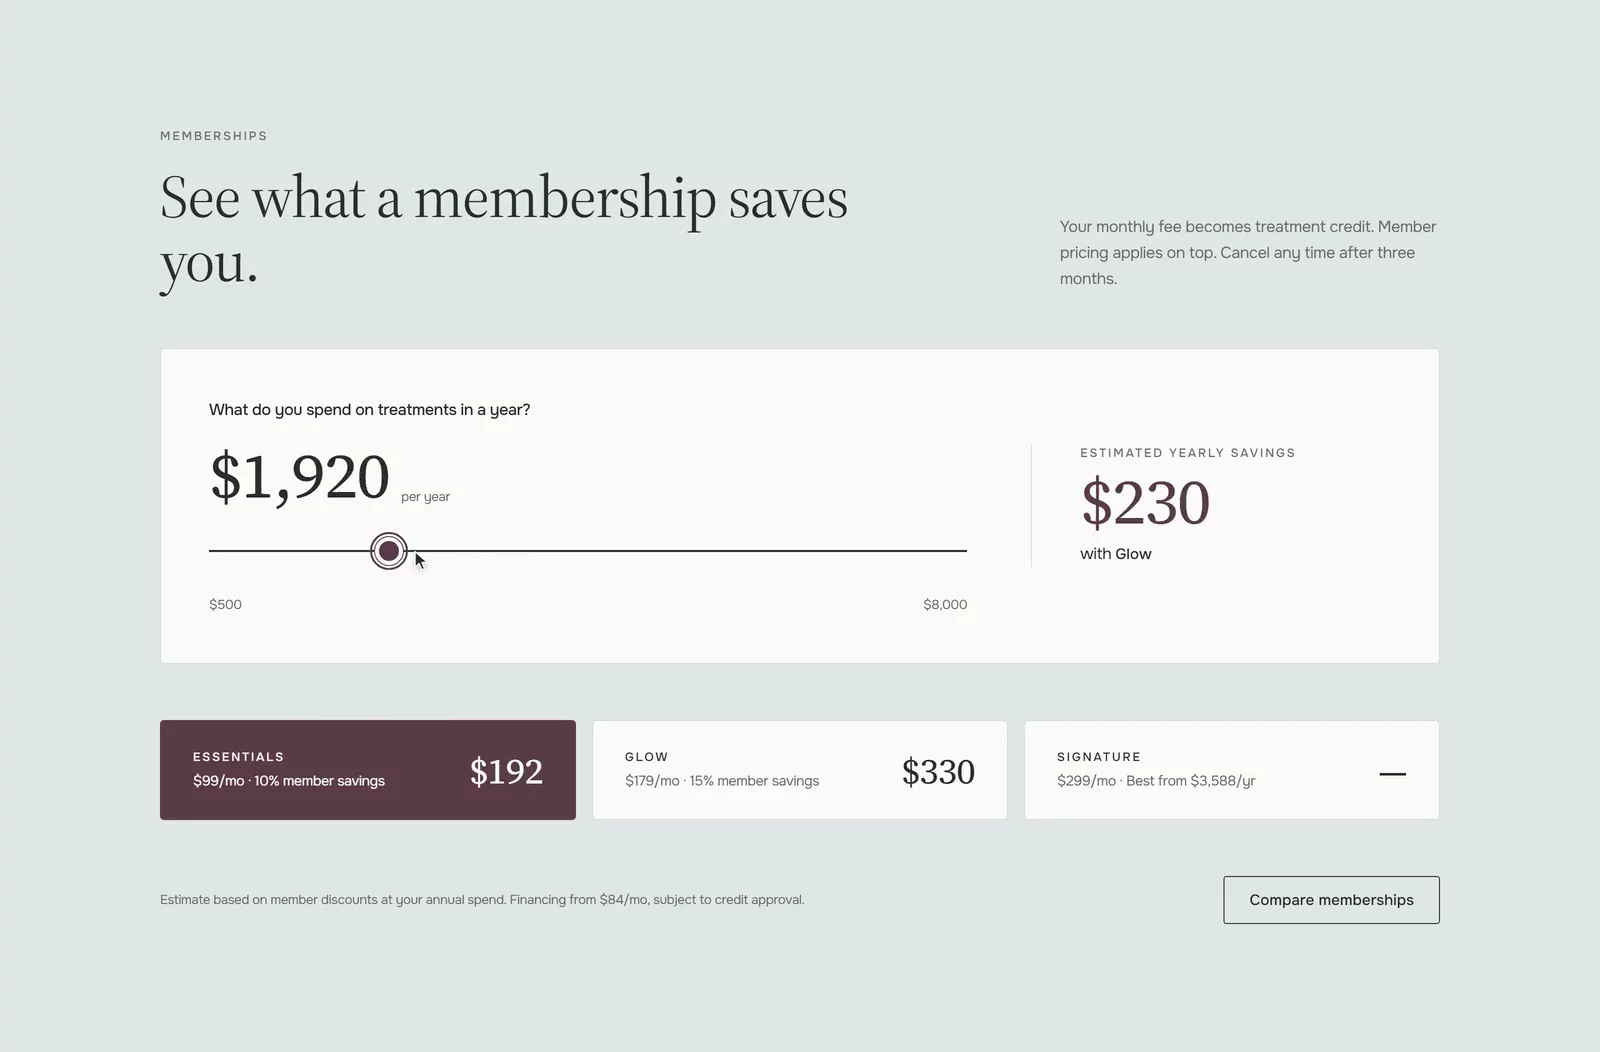The image size is (1600, 1052).
Task: Select the Essentials membership card
Action: tap(368, 770)
